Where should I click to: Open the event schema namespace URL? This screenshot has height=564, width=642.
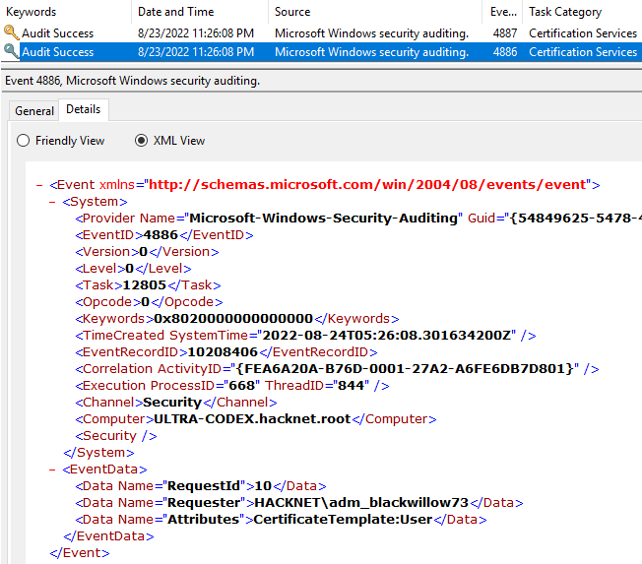coord(369,185)
